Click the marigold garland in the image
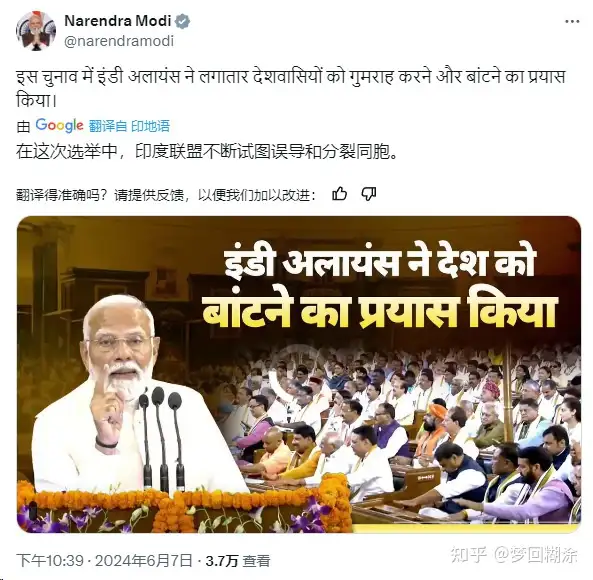The height and width of the screenshot is (580, 593). click(x=185, y=503)
